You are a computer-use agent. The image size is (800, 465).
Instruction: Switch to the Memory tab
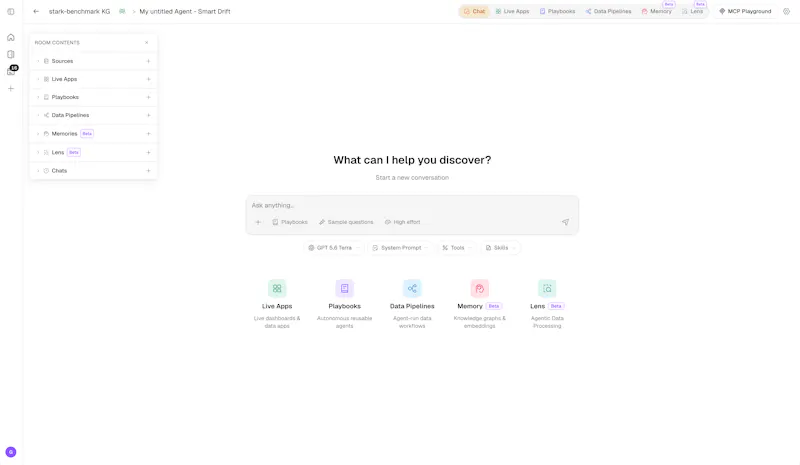(x=657, y=11)
